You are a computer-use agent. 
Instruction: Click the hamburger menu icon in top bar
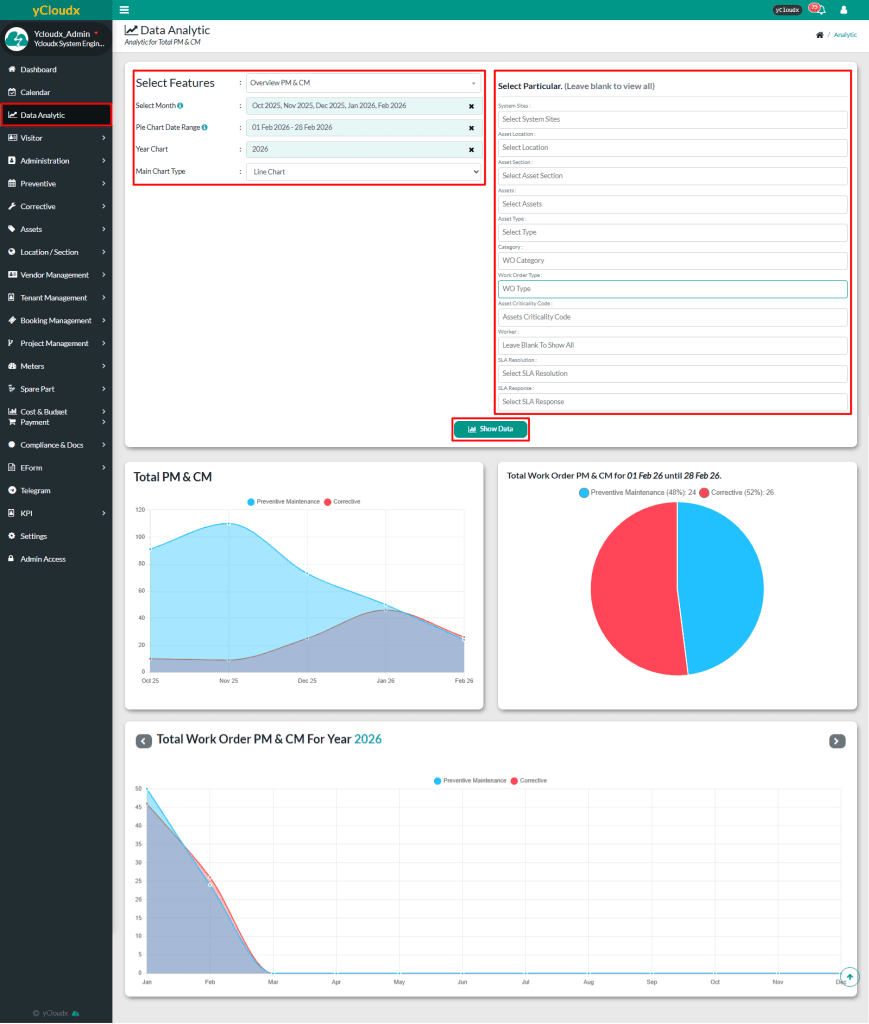point(124,9)
